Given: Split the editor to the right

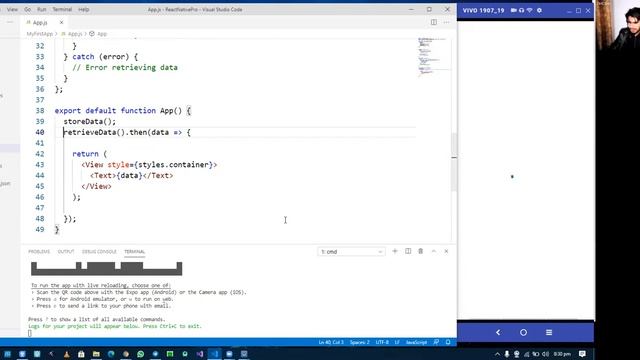Looking at the screenshot, I should 433,22.
